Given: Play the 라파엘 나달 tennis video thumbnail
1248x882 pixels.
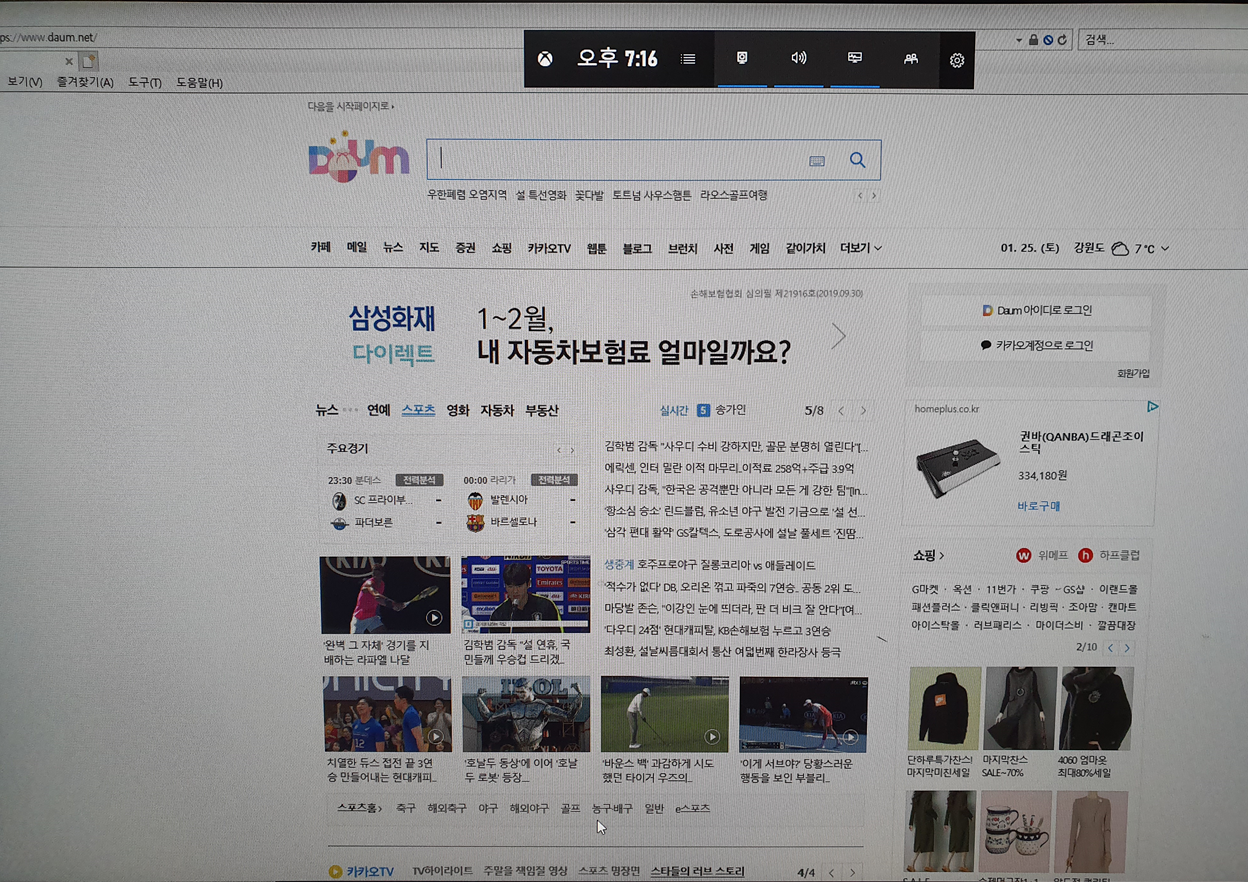Looking at the screenshot, I should pyautogui.click(x=385, y=594).
